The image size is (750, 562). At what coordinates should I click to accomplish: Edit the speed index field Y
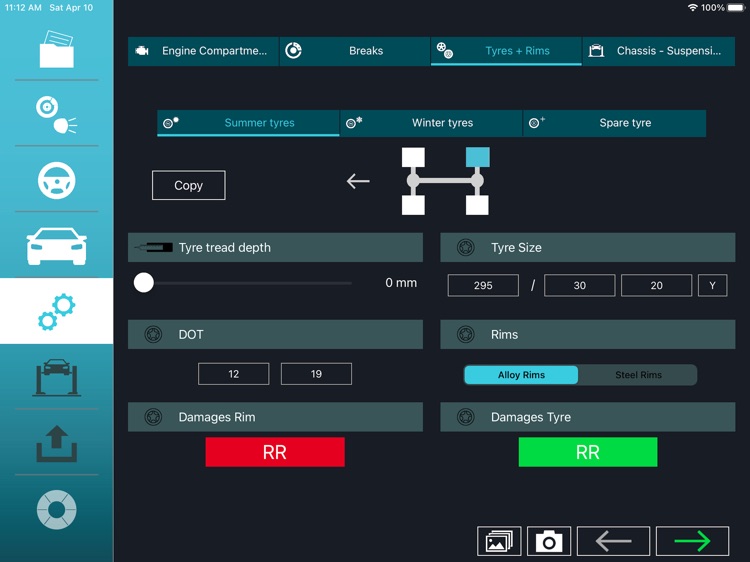click(x=713, y=286)
